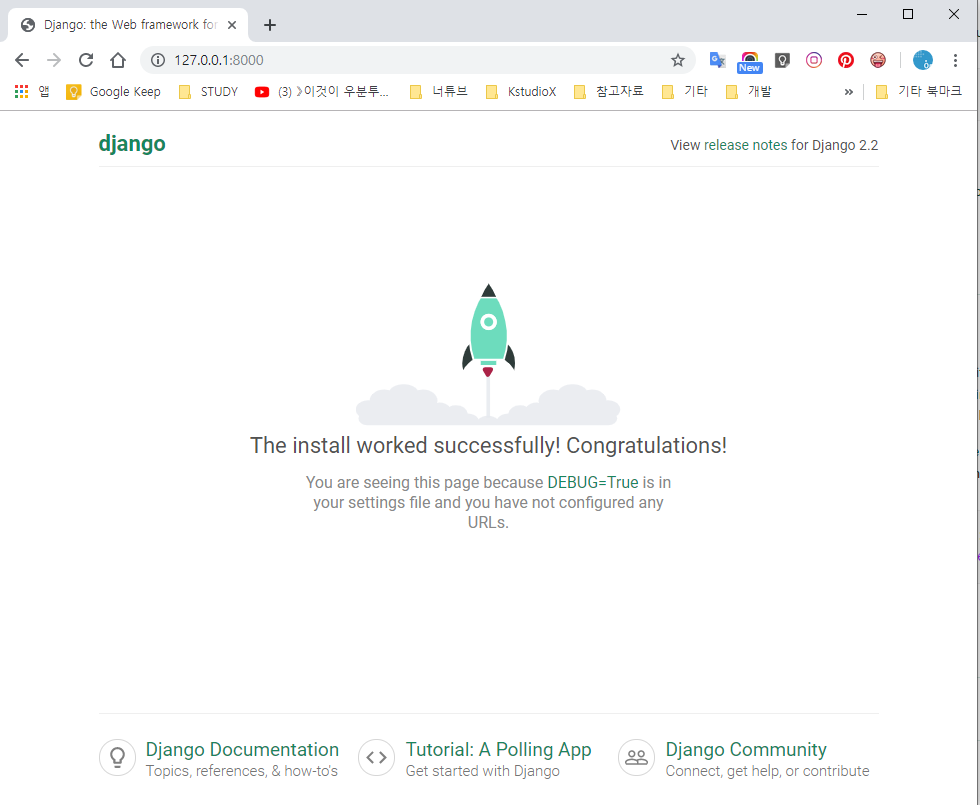Open the Django Documentation link
The image size is (980, 805).
click(241, 750)
